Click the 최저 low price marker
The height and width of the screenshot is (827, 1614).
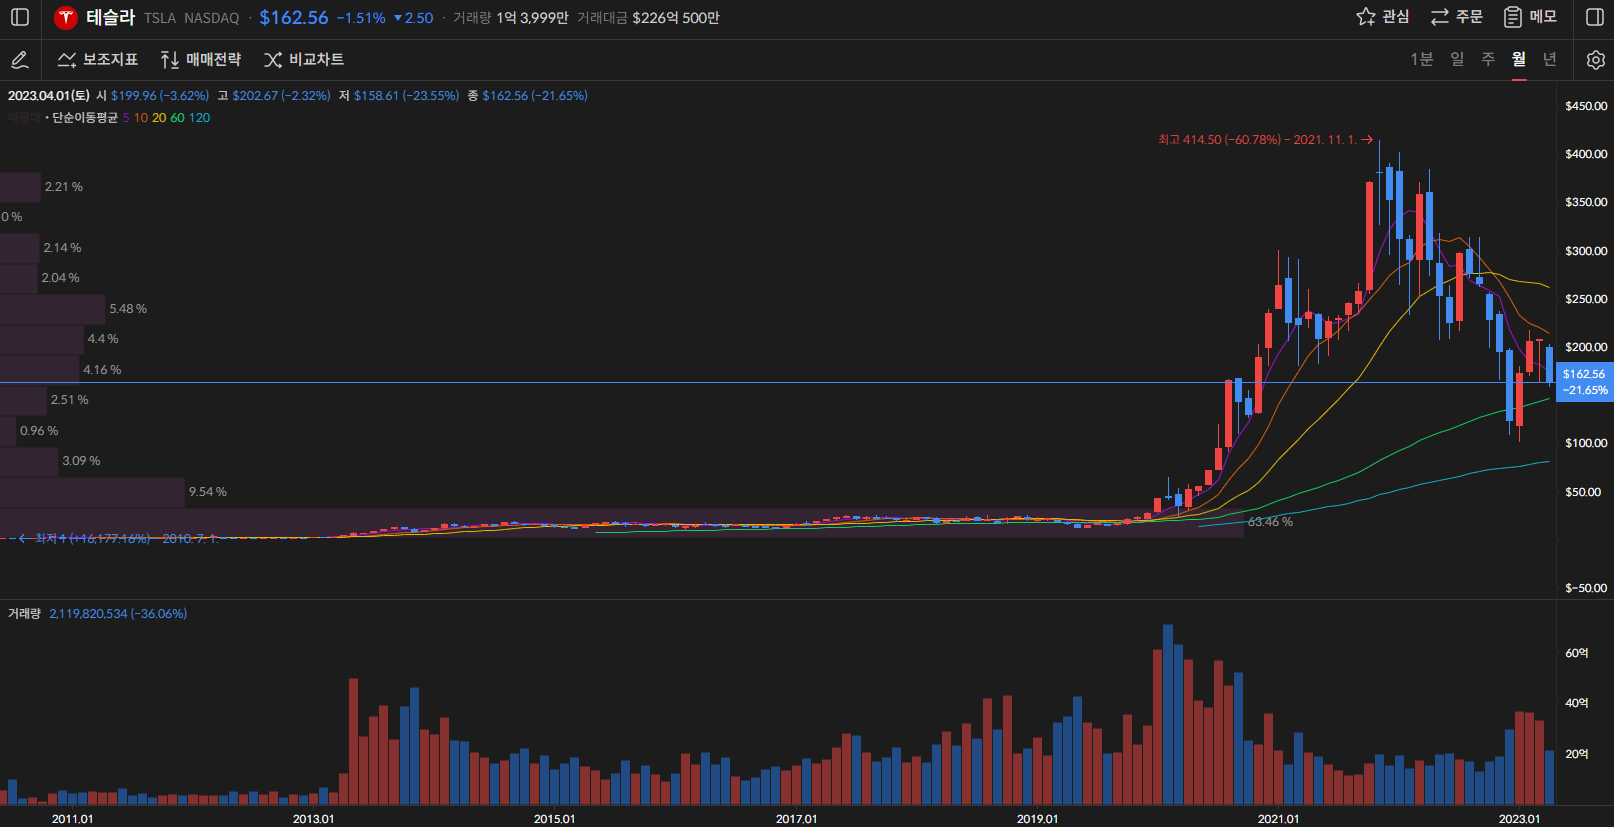point(118,539)
